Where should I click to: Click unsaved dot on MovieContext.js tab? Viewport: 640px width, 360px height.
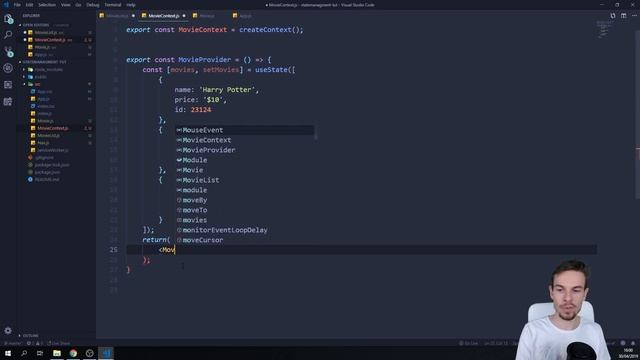tap(184, 16)
